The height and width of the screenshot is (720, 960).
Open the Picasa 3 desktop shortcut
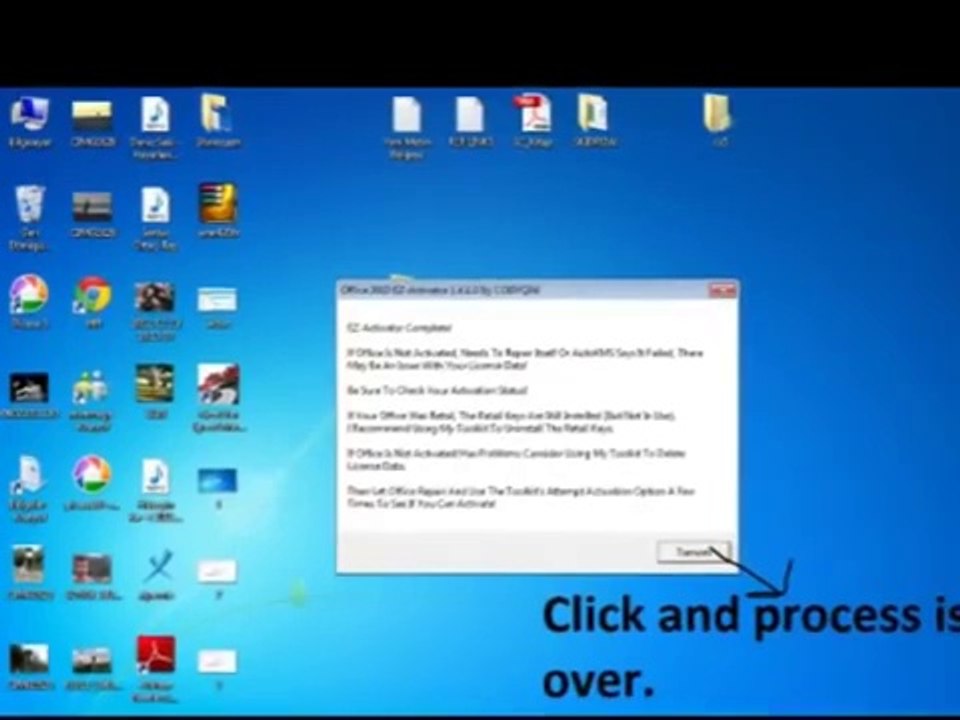[29, 303]
